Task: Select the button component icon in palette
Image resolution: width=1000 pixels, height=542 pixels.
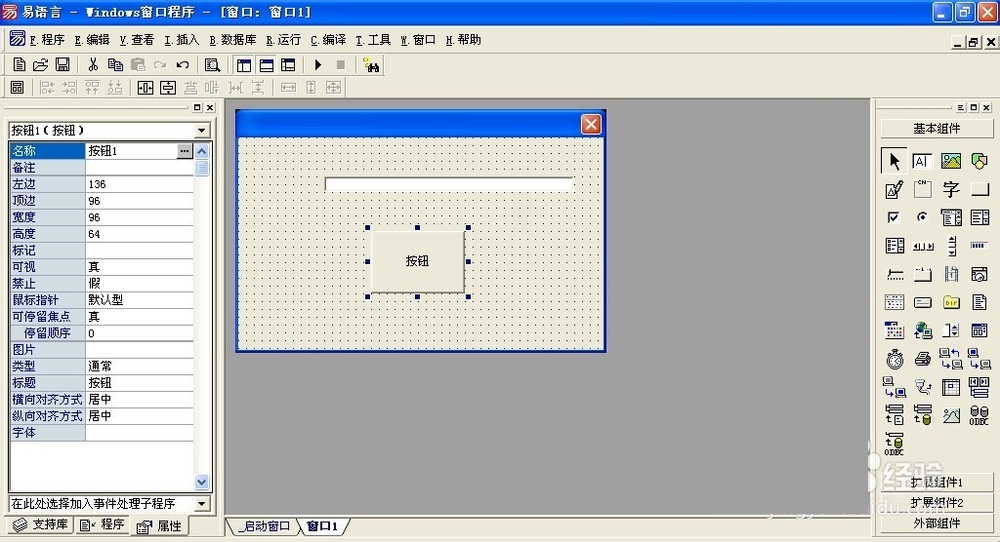Action: 980,189
